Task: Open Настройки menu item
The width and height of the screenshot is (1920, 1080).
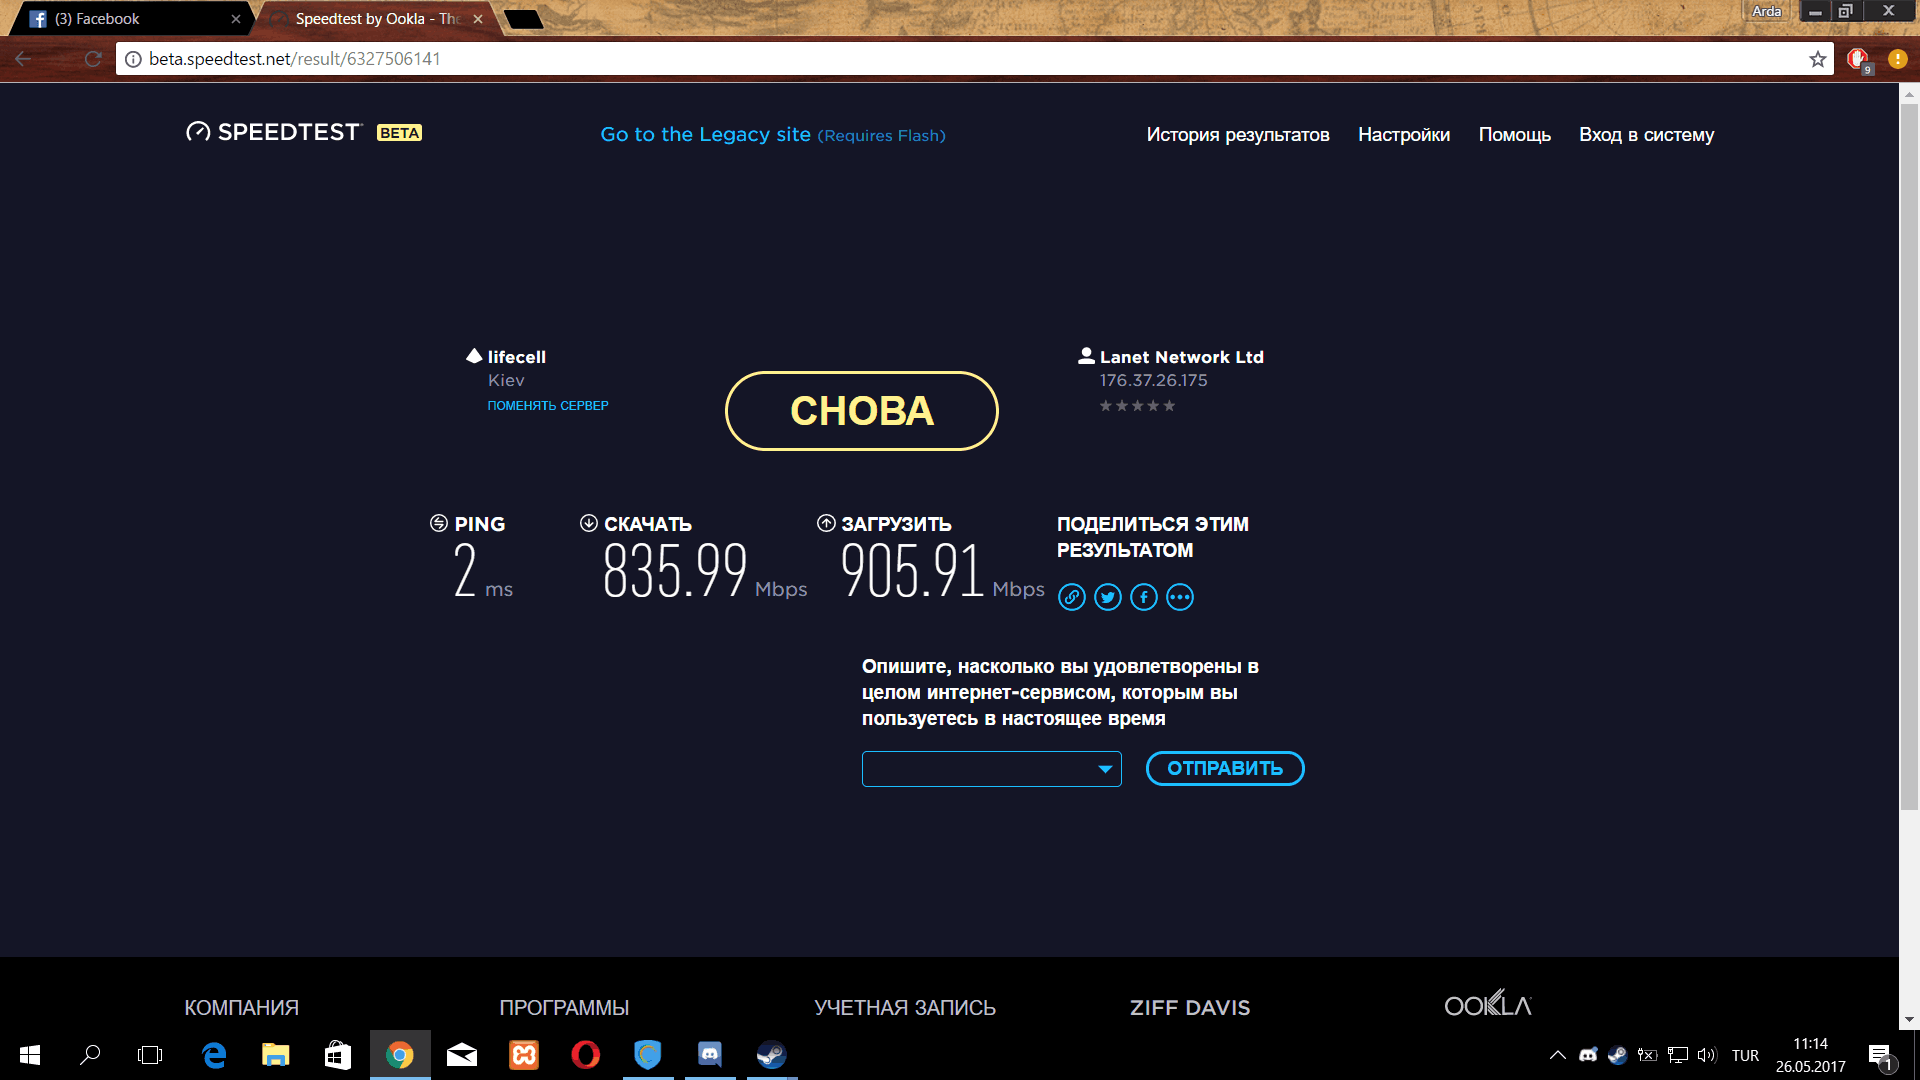Action: click(x=1404, y=135)
